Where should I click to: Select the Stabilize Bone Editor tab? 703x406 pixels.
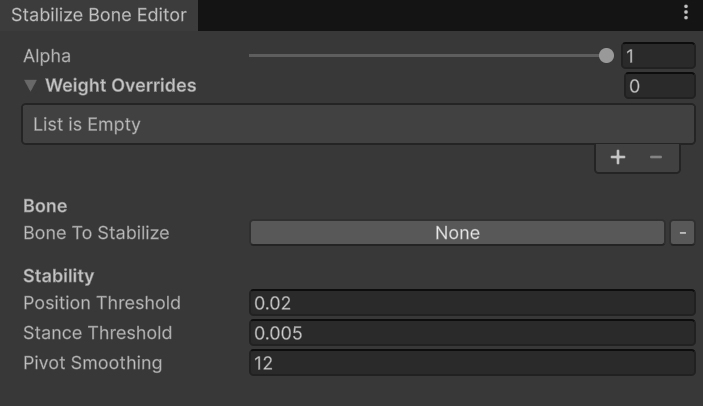coord(99,15)
